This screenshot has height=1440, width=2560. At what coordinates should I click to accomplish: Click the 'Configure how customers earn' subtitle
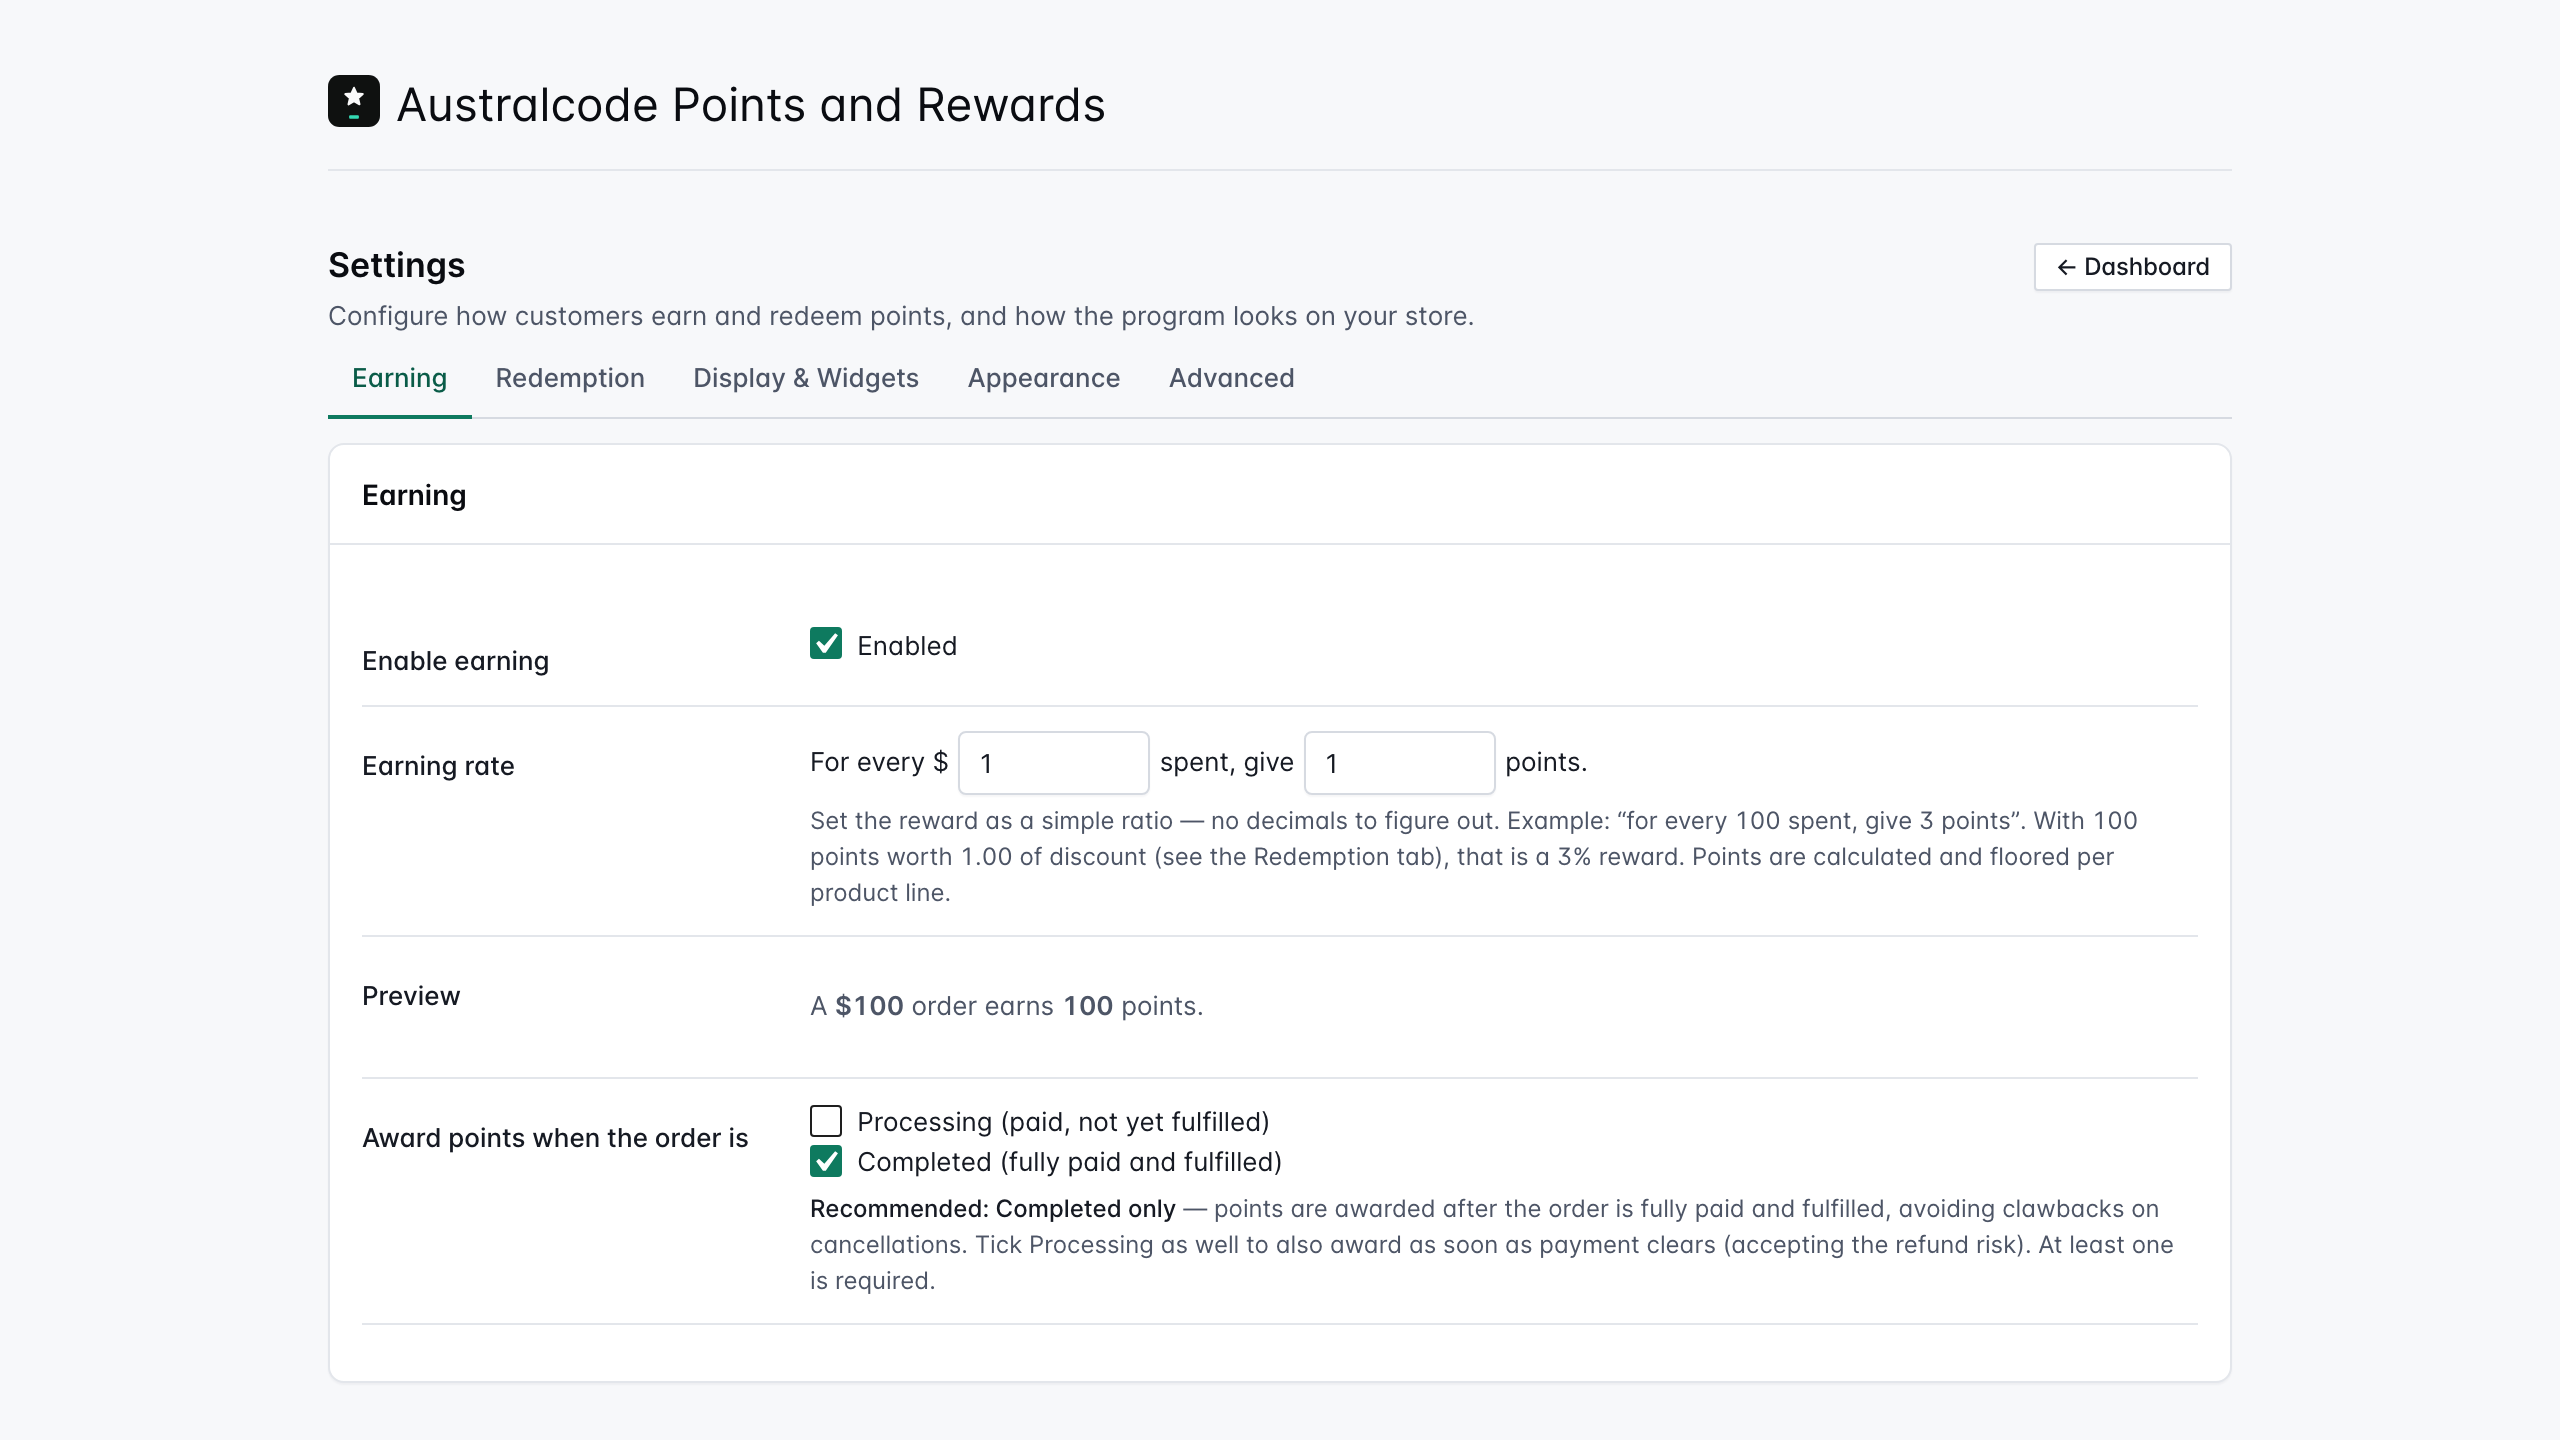click(901, 316)
